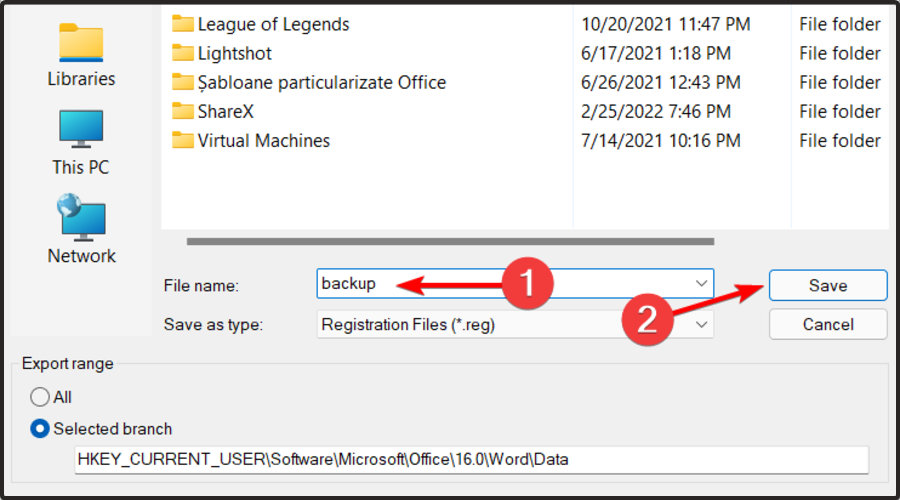
Task: Click the Virtual Machines folder icon
Action: tap(183, 141)
